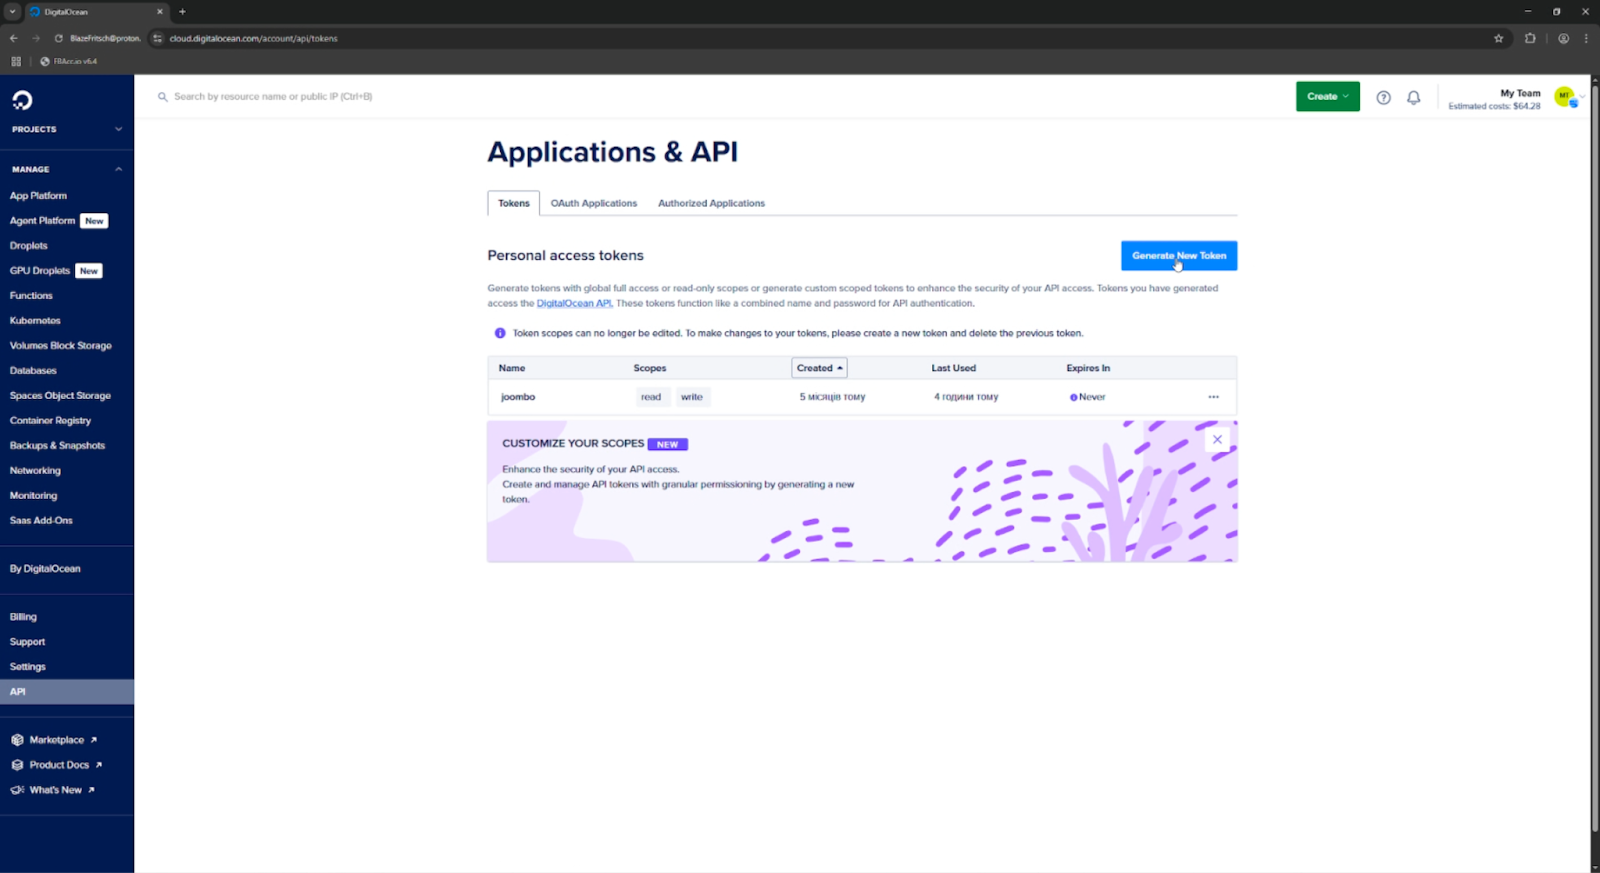Reload the page

point(58,38)
